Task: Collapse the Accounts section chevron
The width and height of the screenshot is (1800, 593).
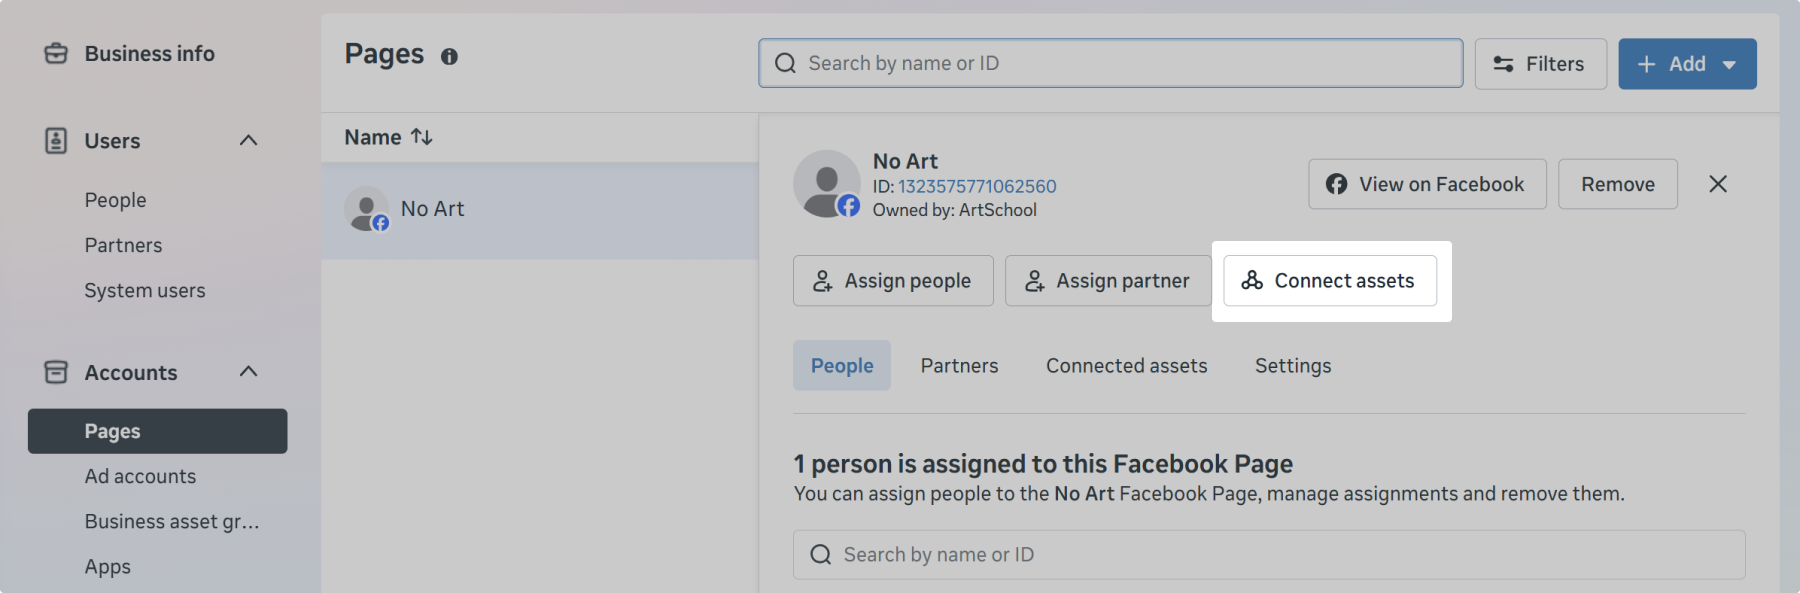Action: tap(249, 372)
